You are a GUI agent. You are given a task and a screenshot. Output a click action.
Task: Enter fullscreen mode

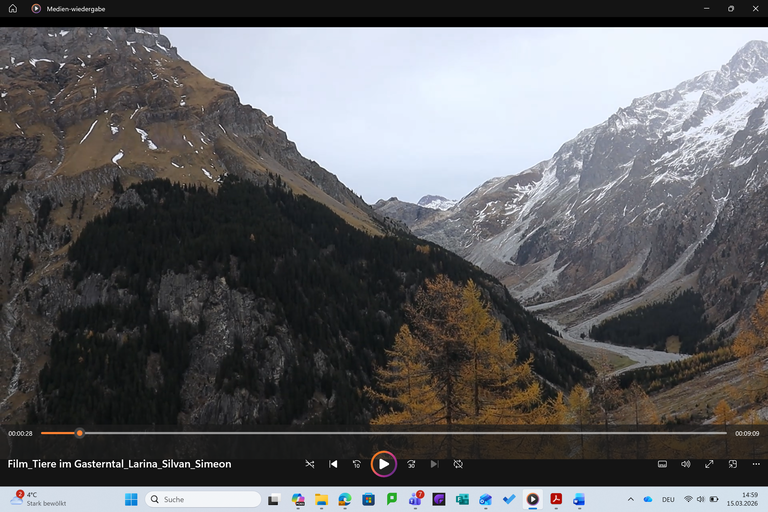(709, 464)
